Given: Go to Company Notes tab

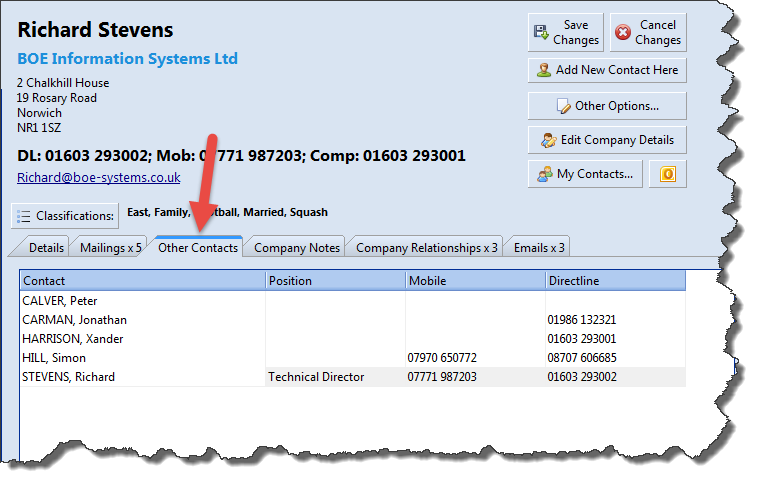Looking at the screenshot, I should 297,247.
